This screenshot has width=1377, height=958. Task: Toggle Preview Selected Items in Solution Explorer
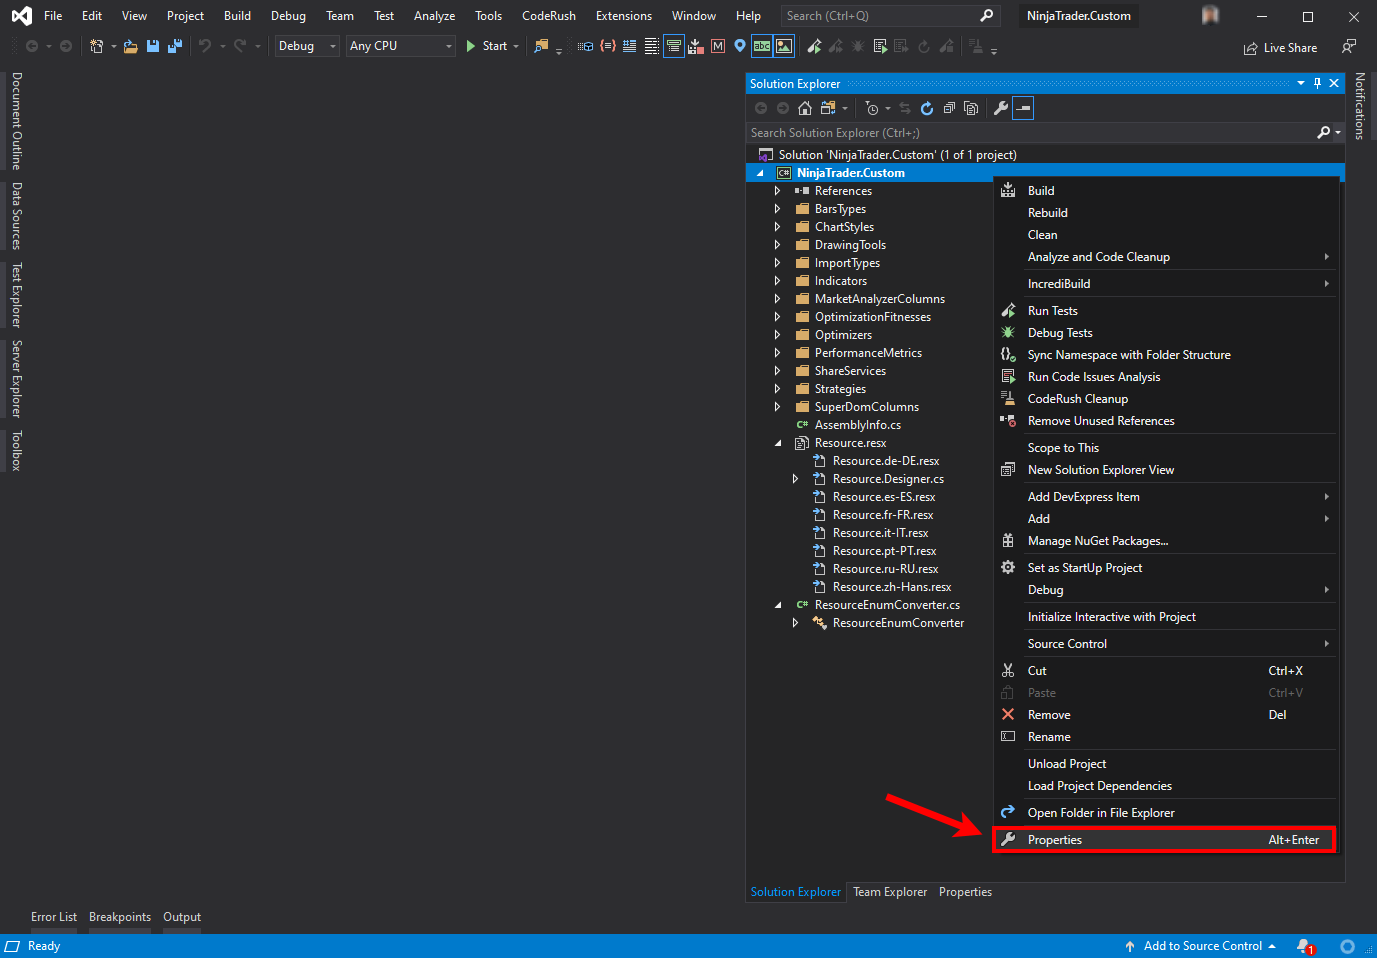pyautogui.click(x=1023, y=108)
